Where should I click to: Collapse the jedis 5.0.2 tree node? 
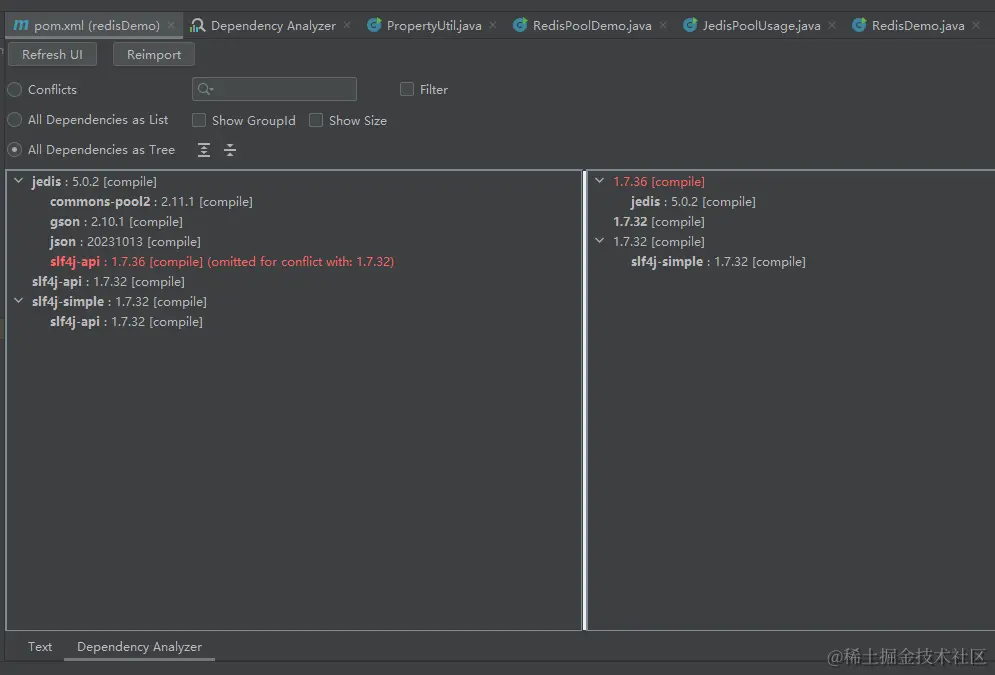19,181
